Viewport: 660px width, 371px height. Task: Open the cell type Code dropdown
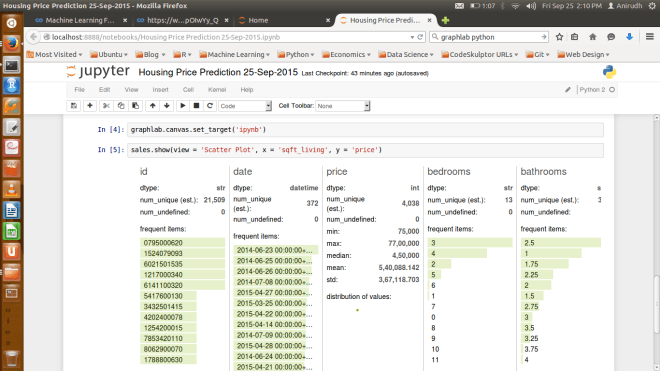(245, 106)
